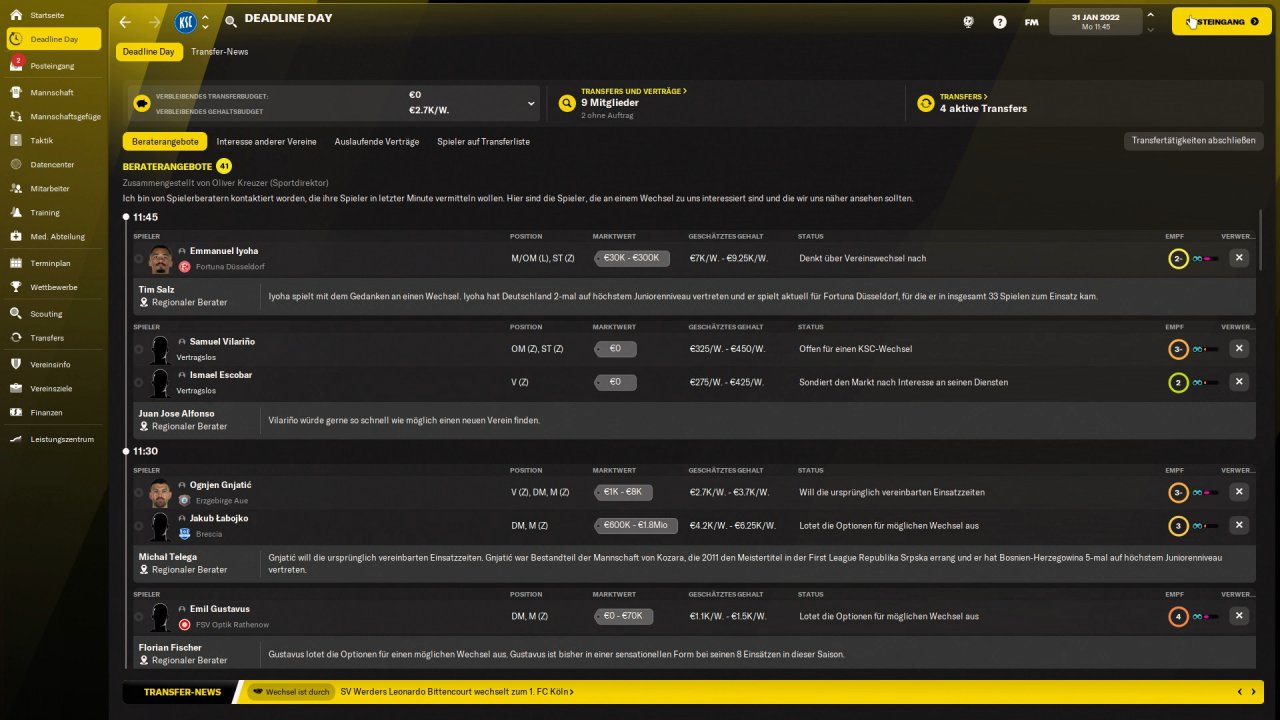
Task: Select radio button for Jakub Łabojko
Action: pos(139,526)
